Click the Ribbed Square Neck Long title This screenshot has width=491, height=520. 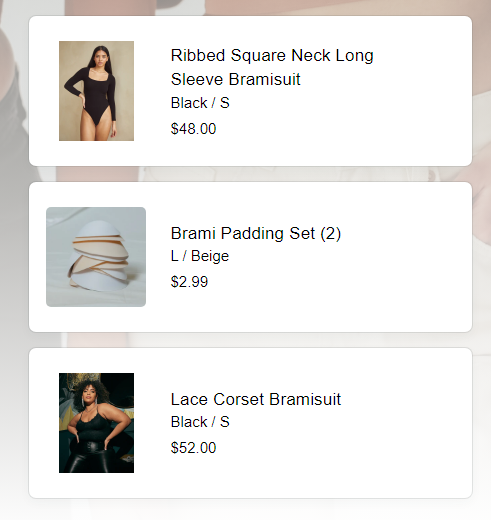[272, 56]
